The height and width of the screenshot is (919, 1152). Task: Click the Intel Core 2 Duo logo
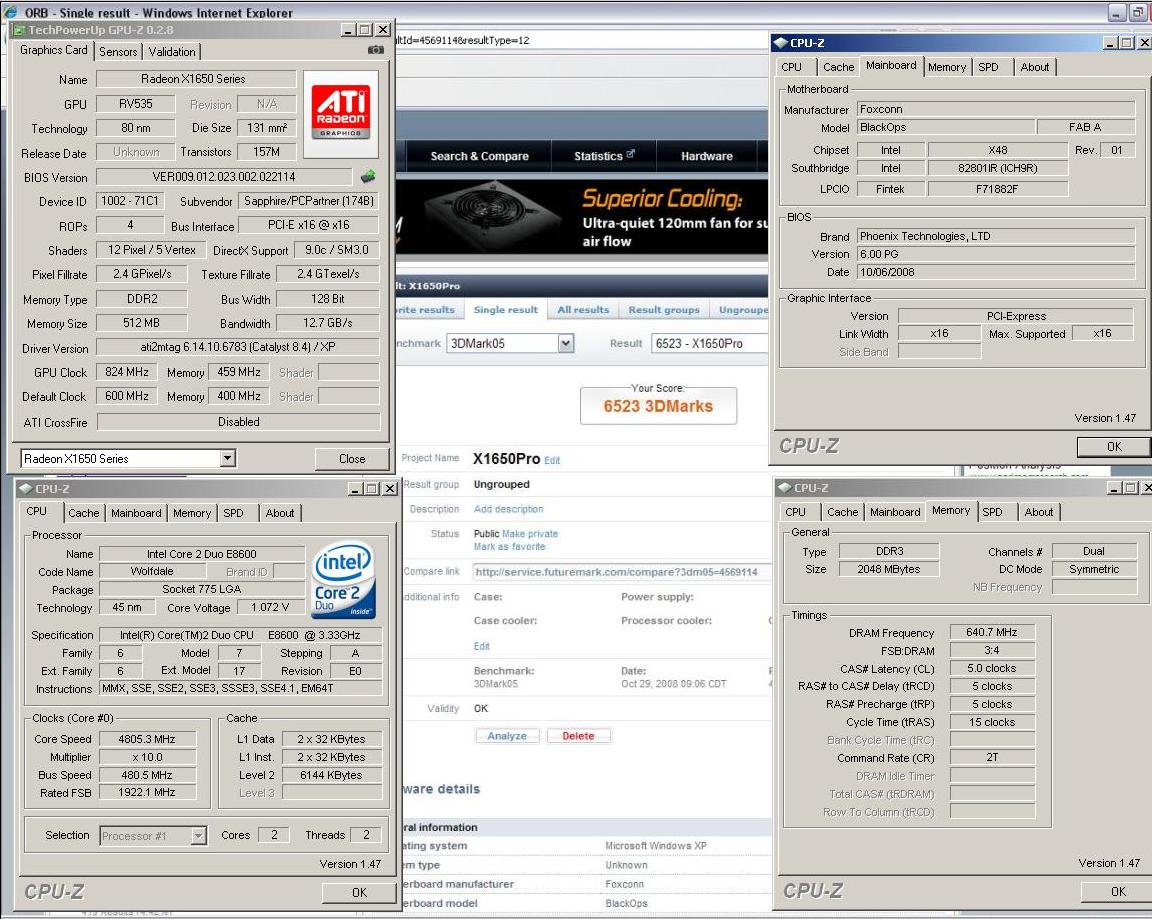344,580
